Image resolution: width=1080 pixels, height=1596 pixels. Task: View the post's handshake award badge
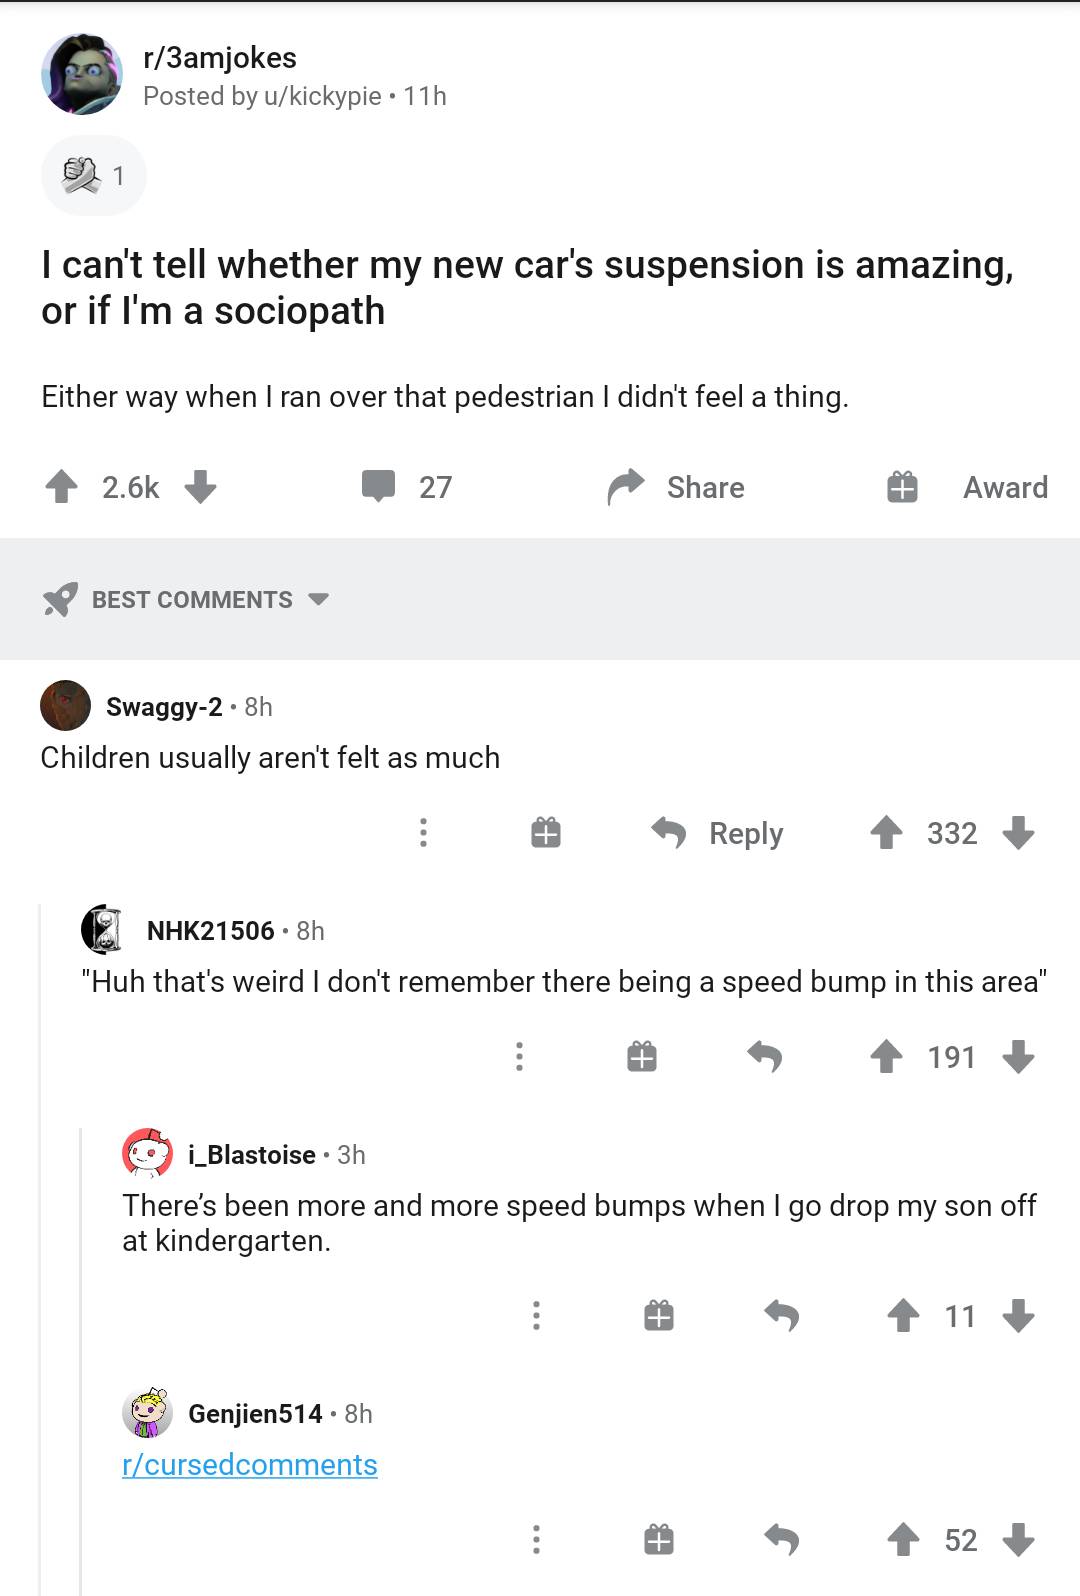pyautogui.click(x=93, y=176)
